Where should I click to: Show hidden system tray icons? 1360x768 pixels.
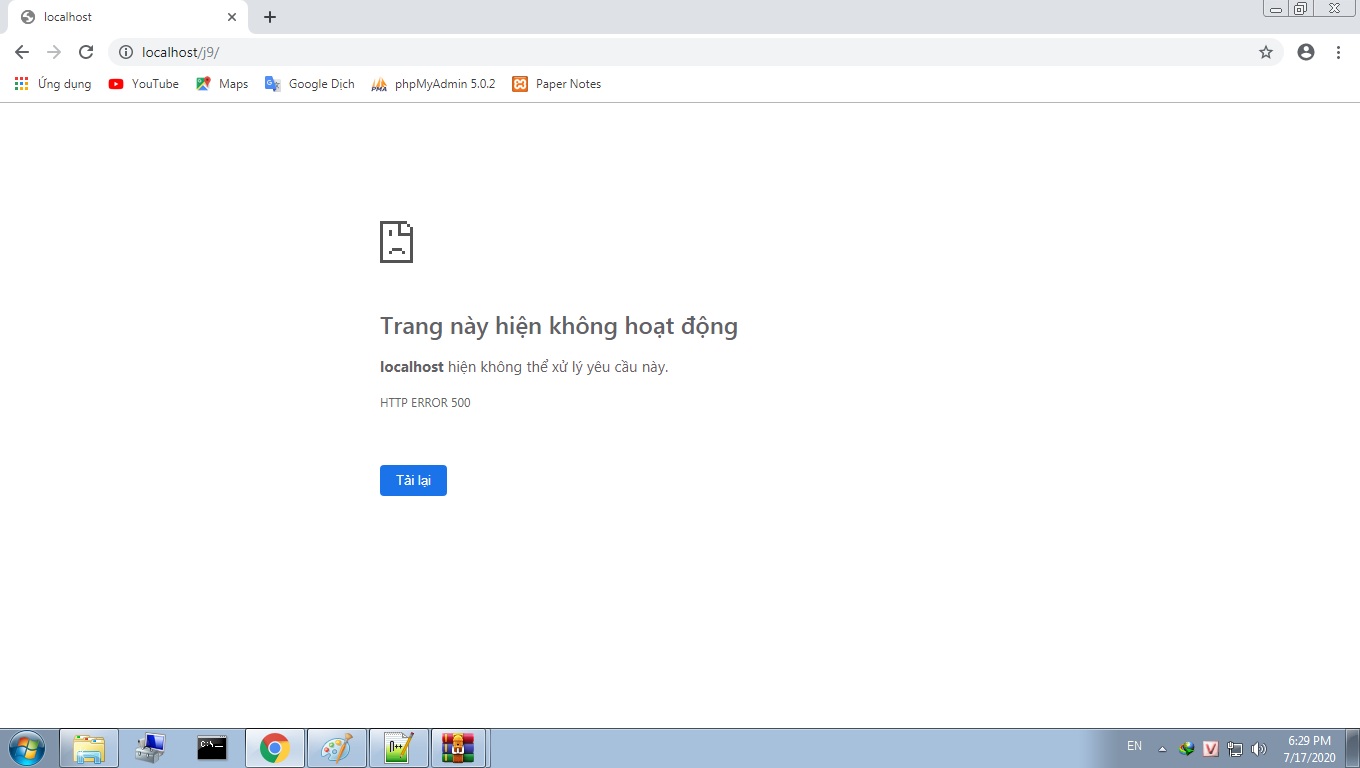coord(1162,748)
